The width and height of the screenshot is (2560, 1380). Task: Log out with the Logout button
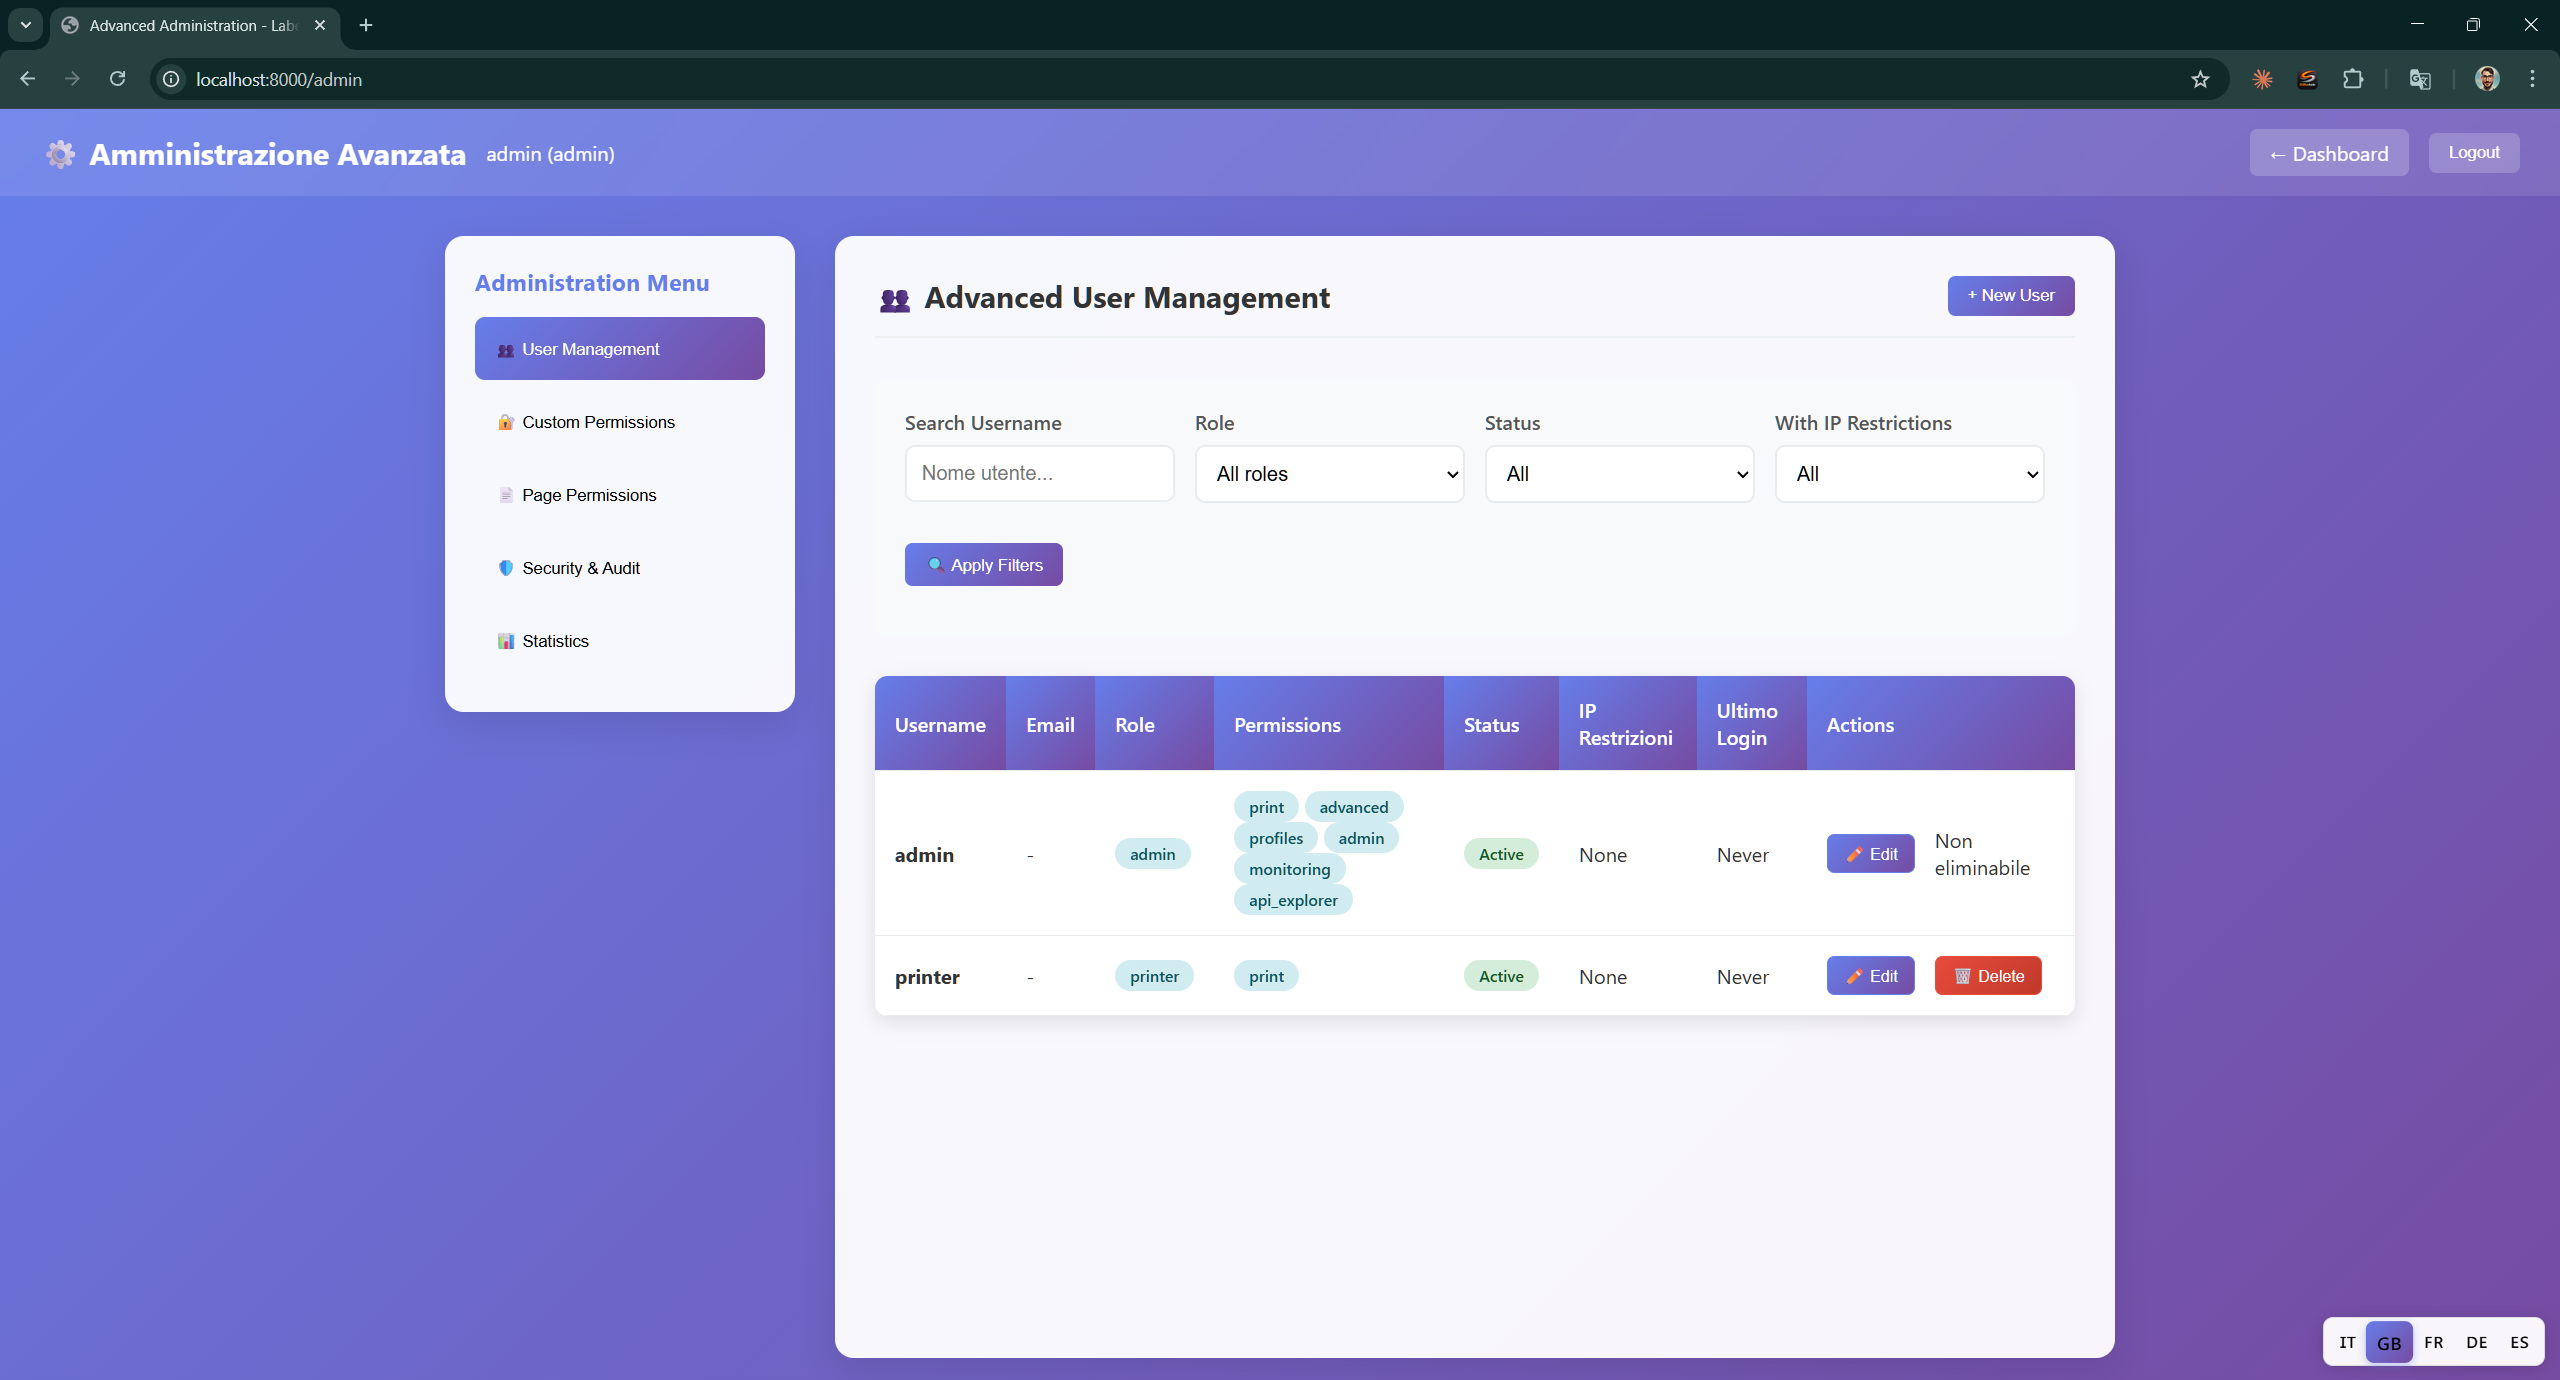click(x=2474, y=152)
